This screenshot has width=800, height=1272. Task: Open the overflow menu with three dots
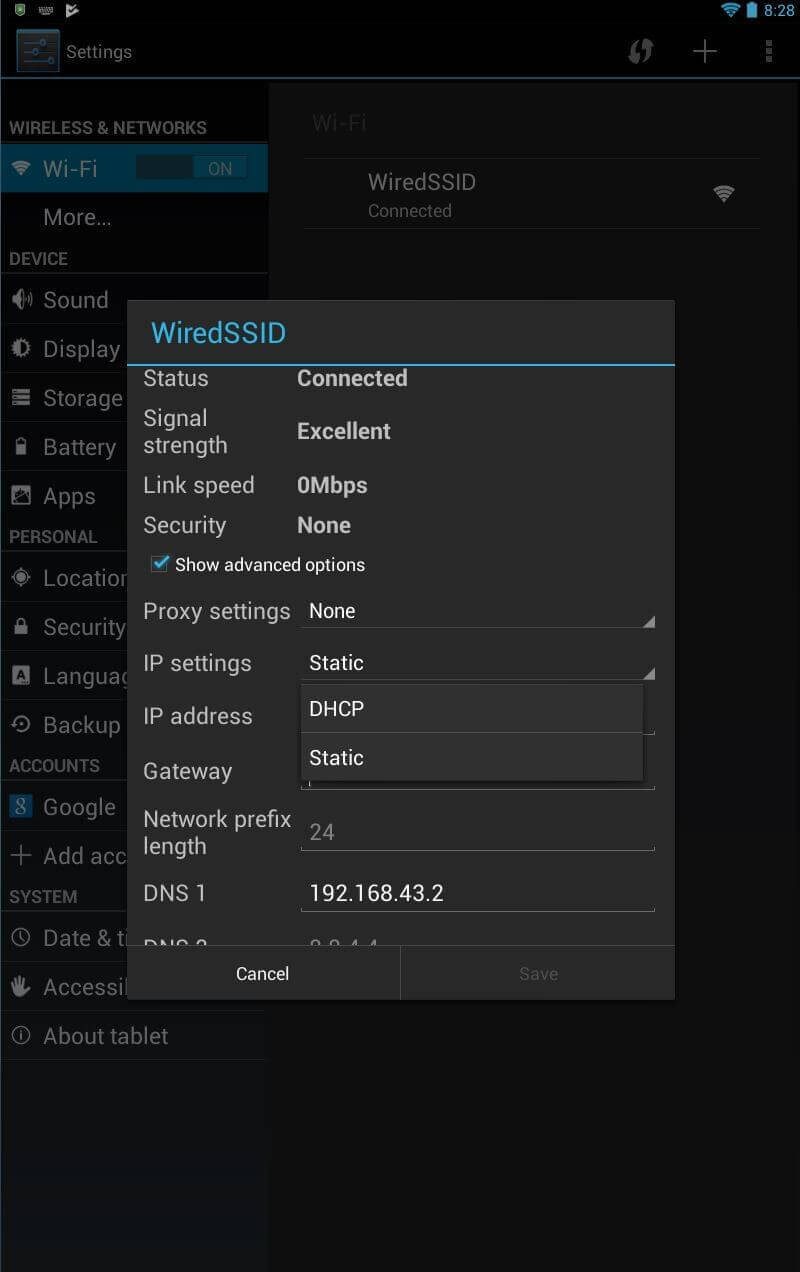pyautogui.click(x=768, y=51)
